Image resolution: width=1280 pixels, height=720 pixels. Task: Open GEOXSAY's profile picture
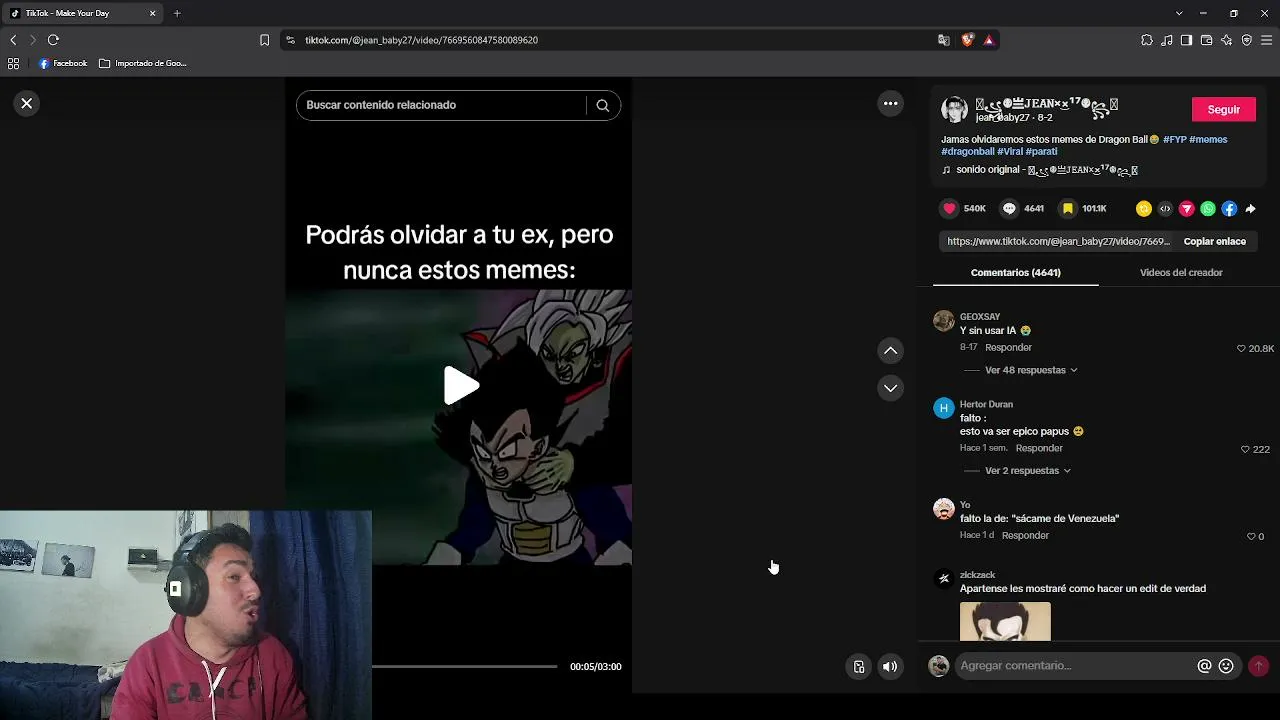[x=944, y=321]
